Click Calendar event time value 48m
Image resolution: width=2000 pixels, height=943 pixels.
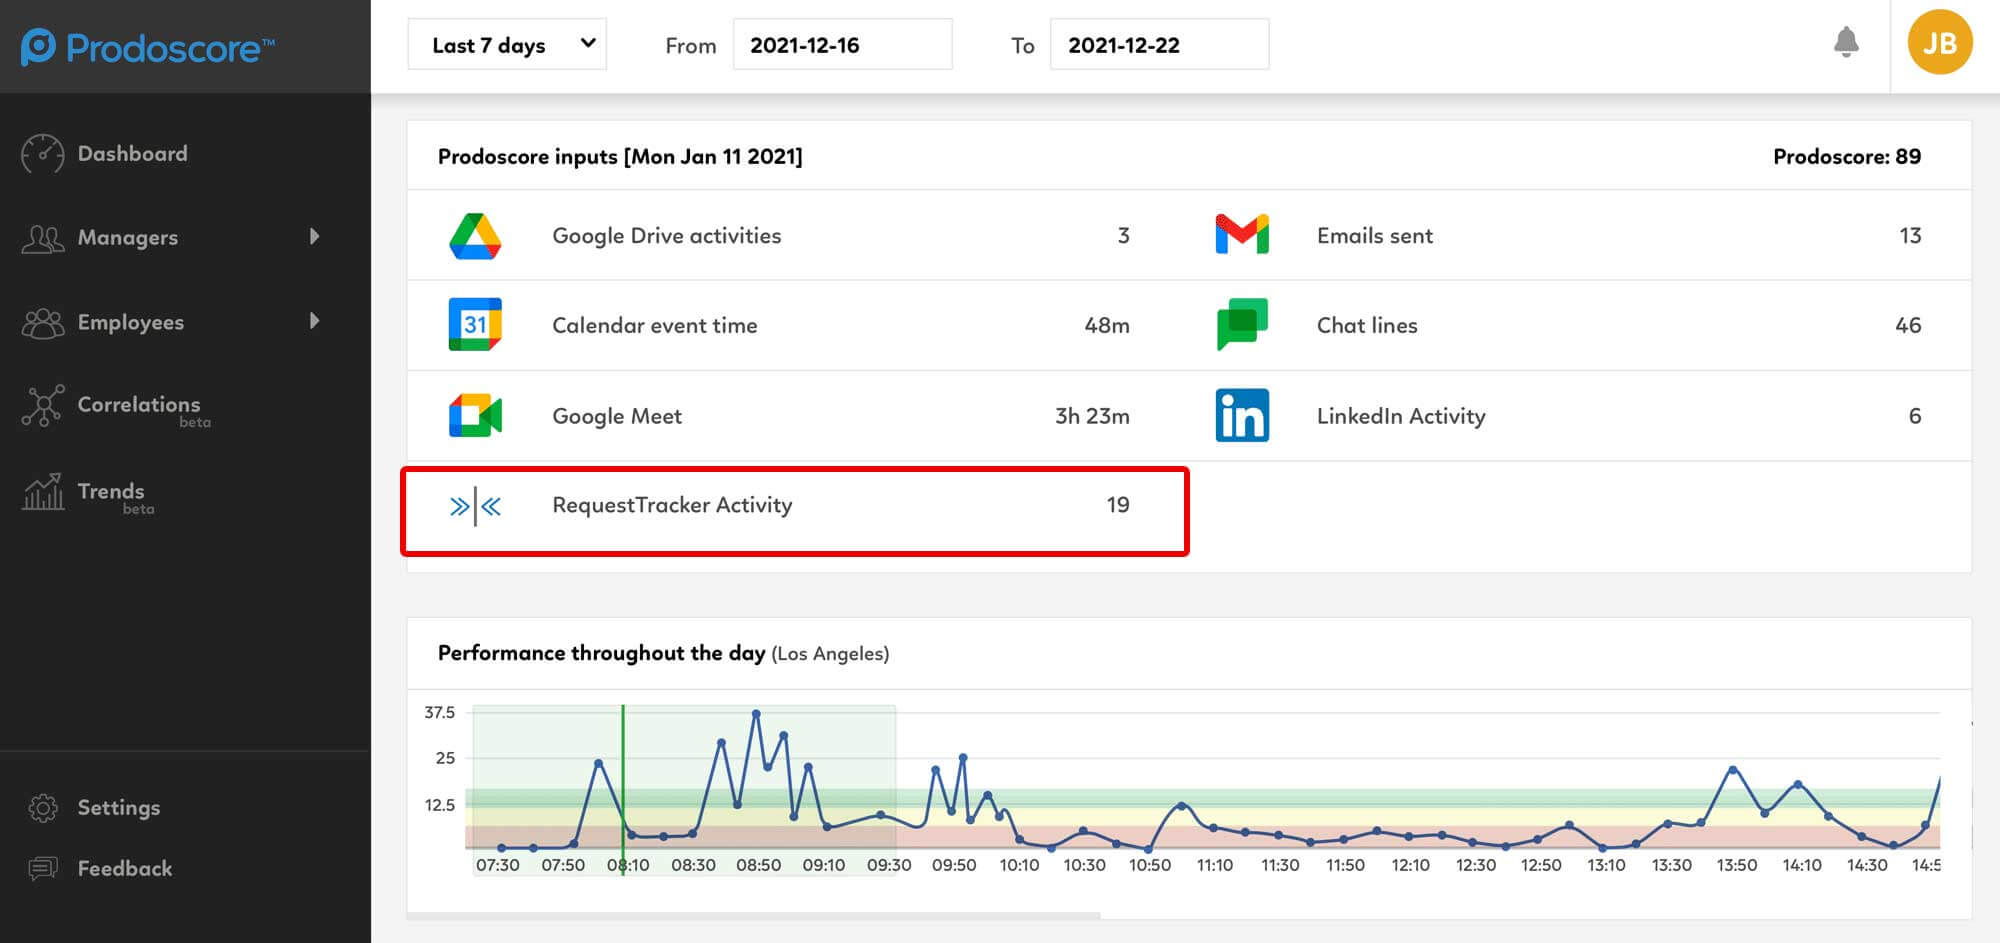tap(1107, 325)
